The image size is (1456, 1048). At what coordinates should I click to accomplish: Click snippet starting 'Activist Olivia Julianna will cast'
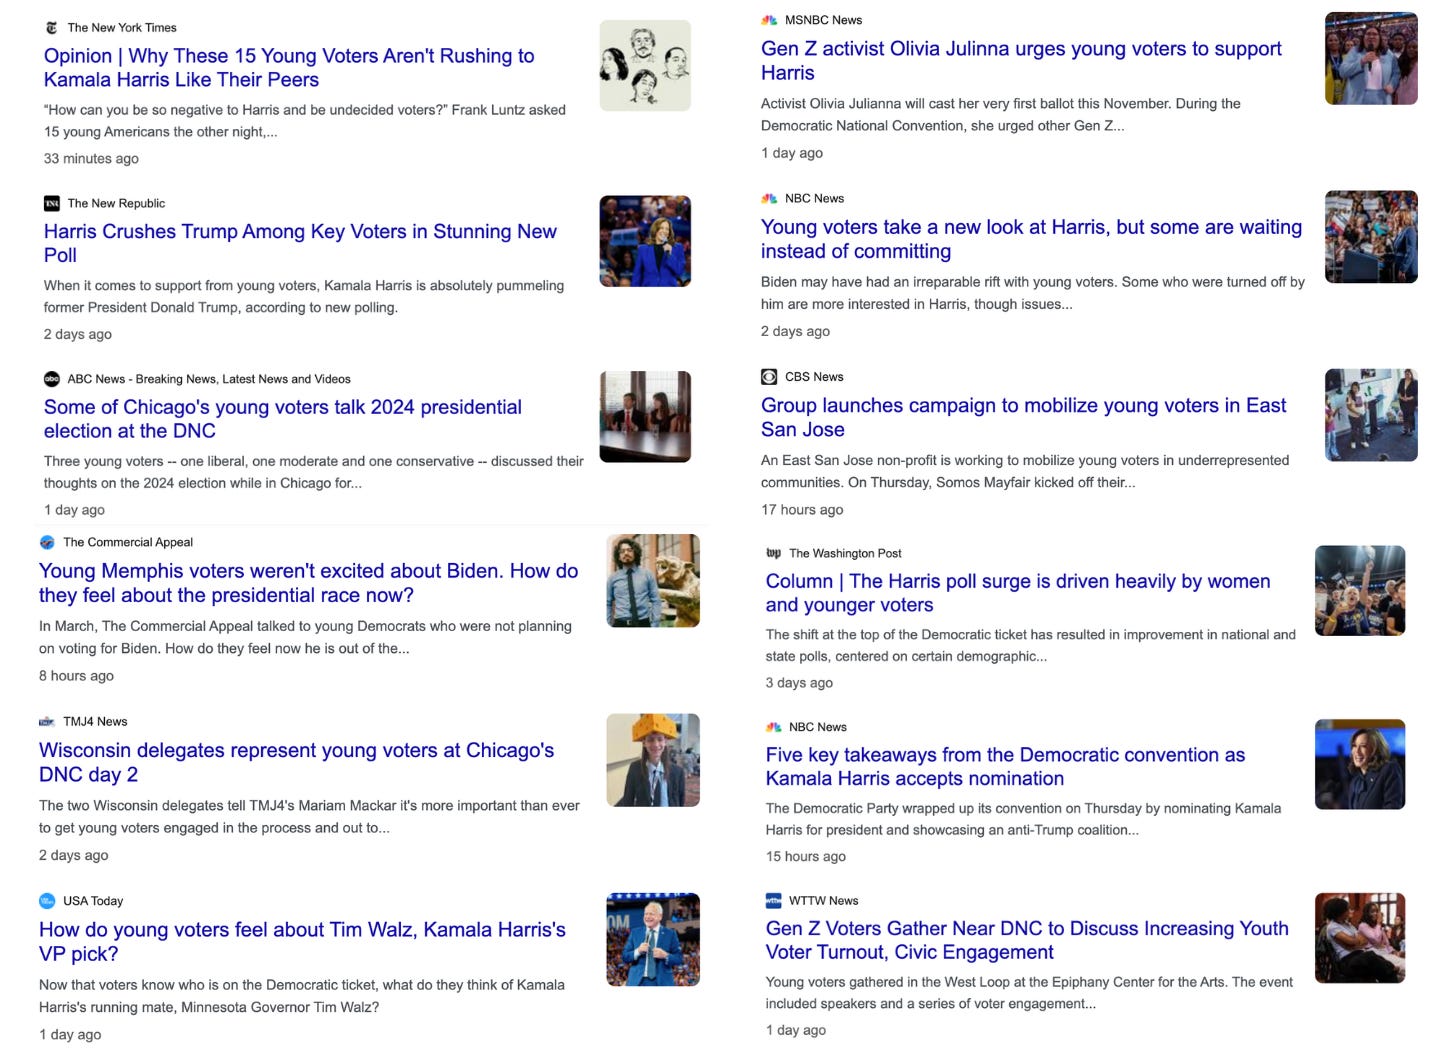(1001, 114)
